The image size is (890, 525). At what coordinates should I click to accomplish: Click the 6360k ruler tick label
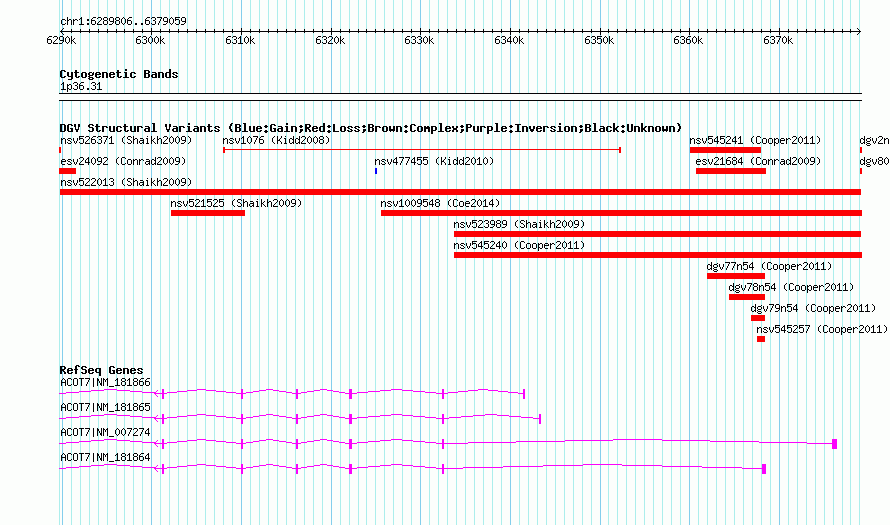(x=688, y=40)
